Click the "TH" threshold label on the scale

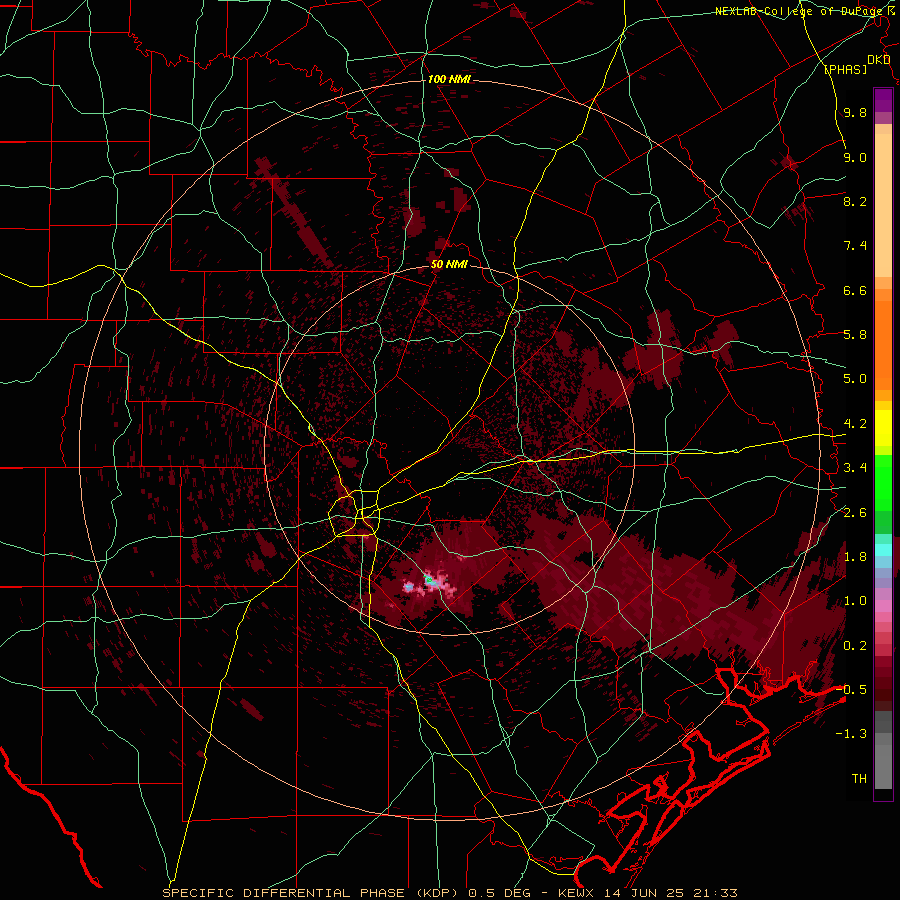coord(859,779)
